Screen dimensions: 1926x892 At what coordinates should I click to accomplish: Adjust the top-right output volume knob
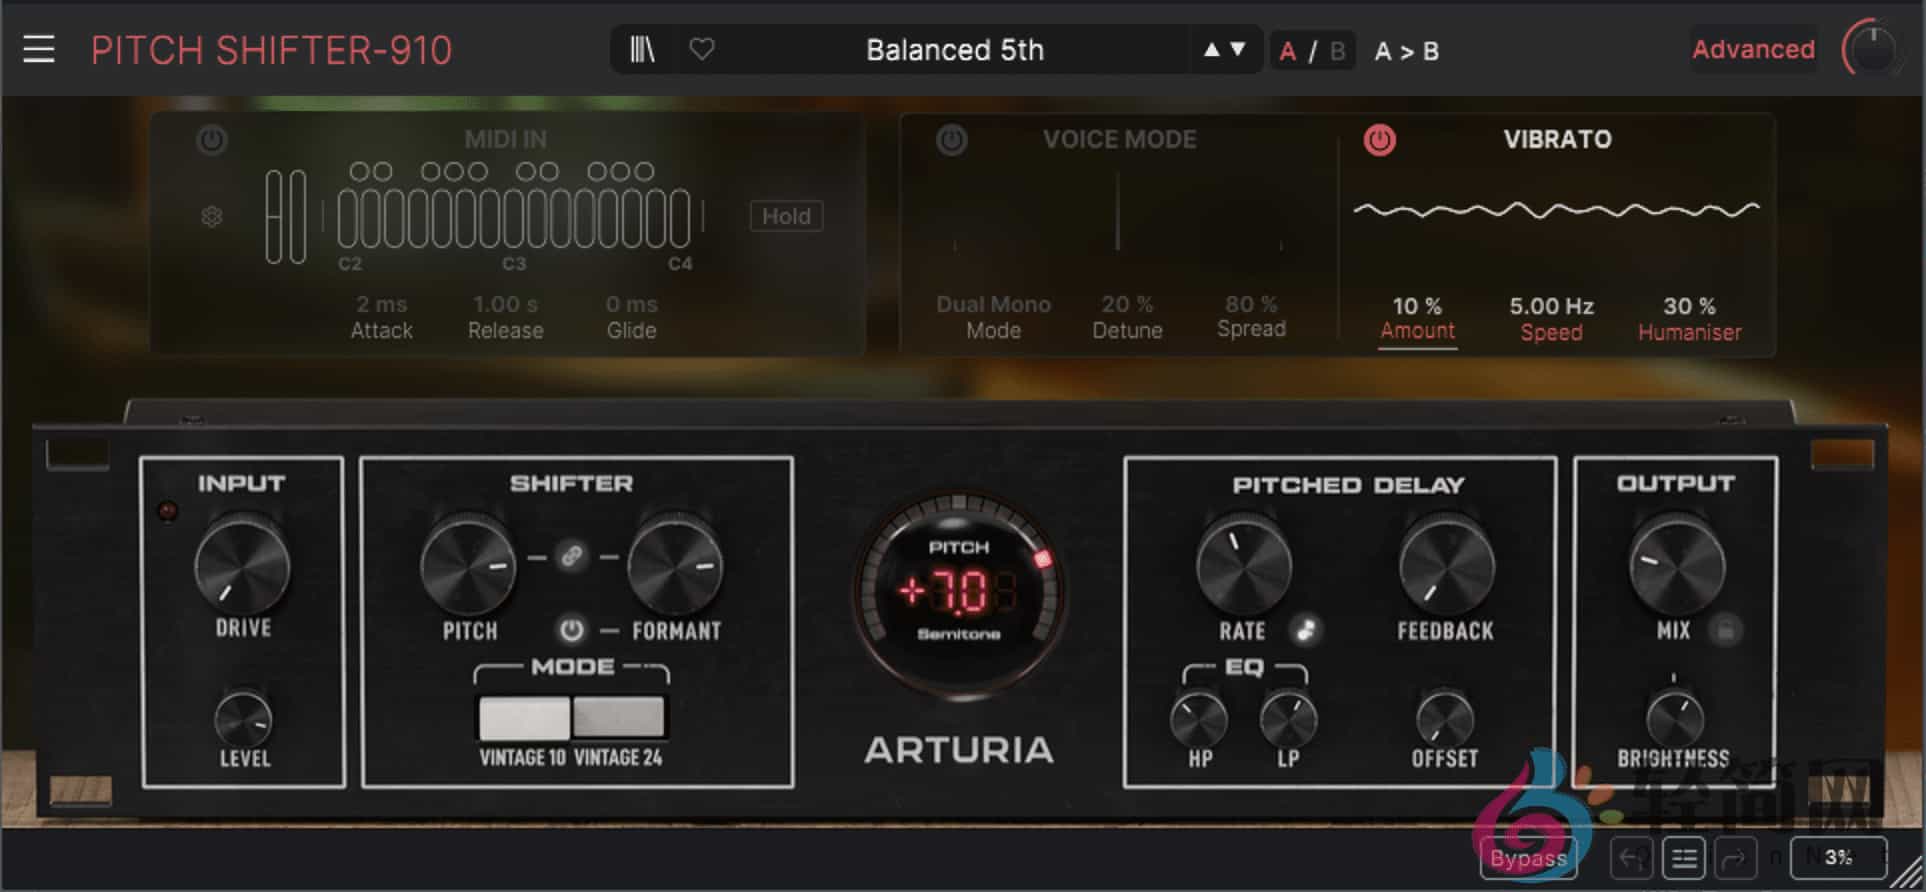pyautogui.click(x=1873, y=50)
